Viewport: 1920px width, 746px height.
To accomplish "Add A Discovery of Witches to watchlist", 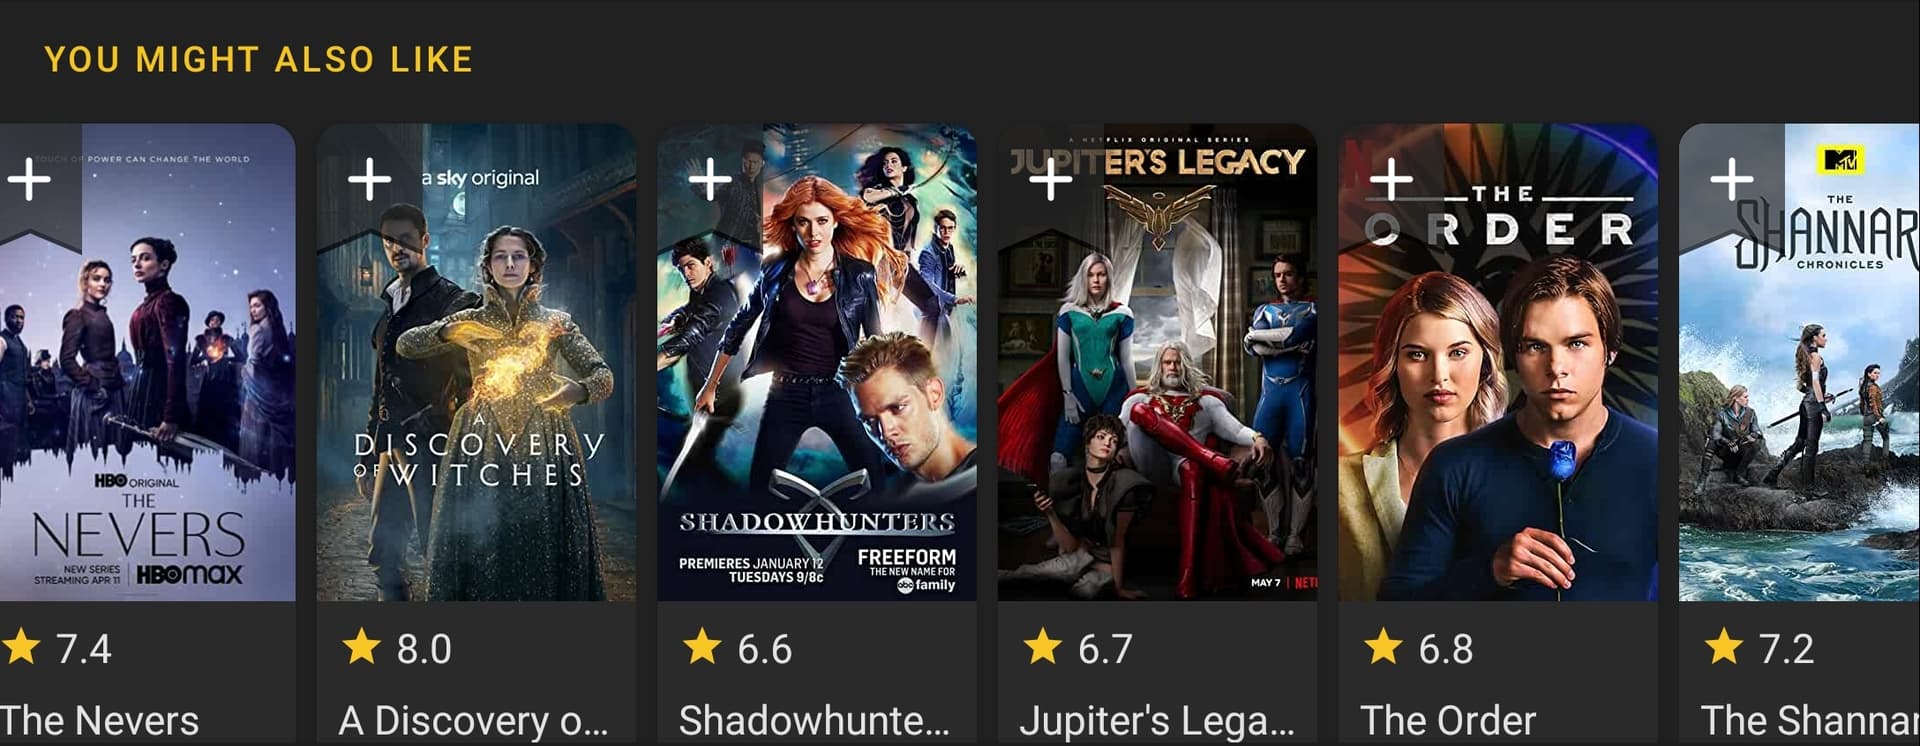I will click(369, 180).
